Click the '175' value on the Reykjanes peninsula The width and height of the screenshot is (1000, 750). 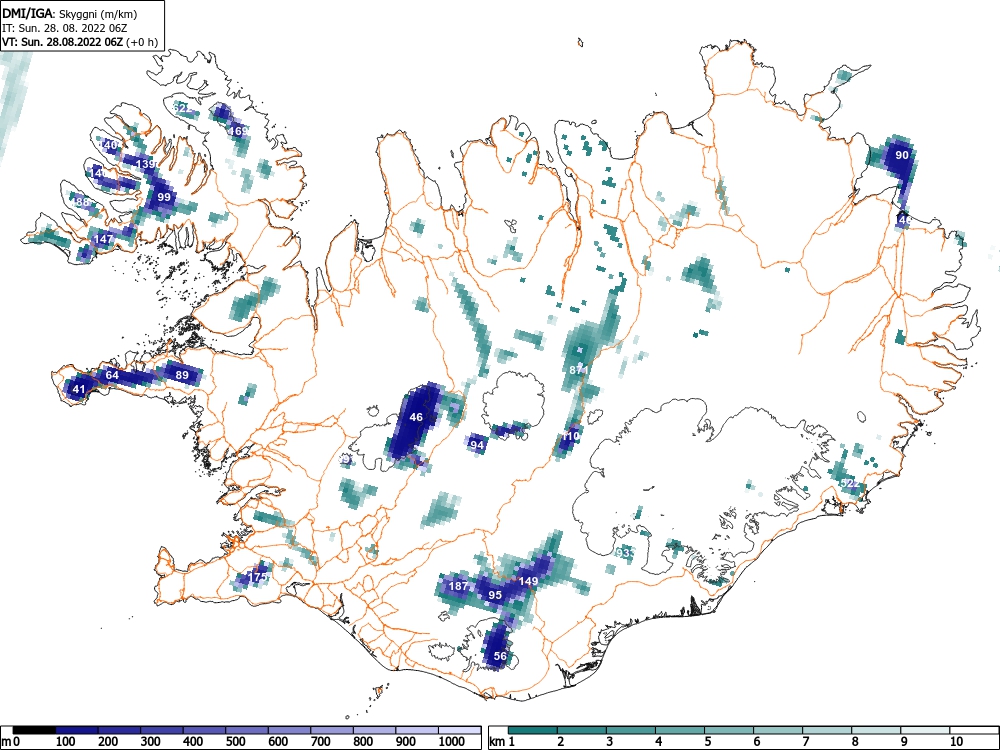tap(257, 577)
